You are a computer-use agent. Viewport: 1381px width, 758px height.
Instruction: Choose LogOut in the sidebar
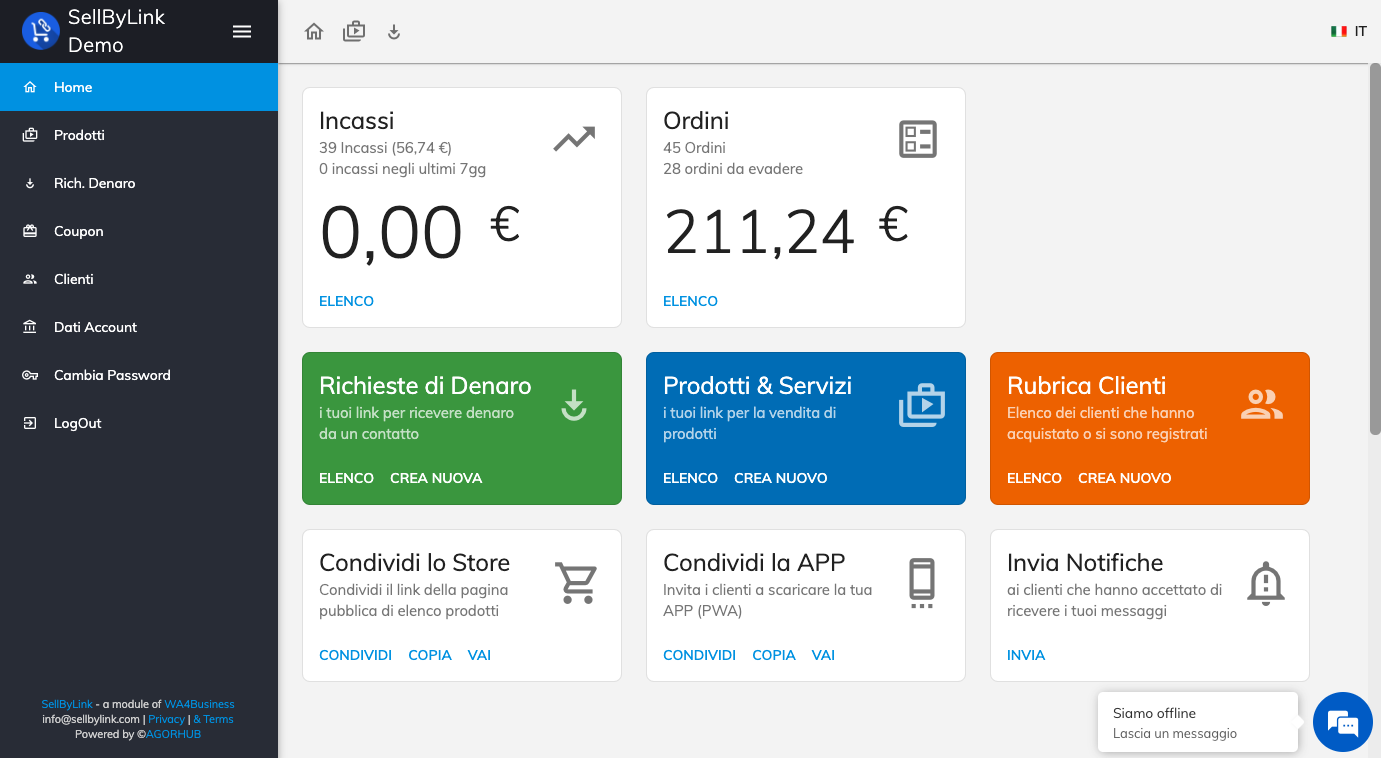click(139, 423)
